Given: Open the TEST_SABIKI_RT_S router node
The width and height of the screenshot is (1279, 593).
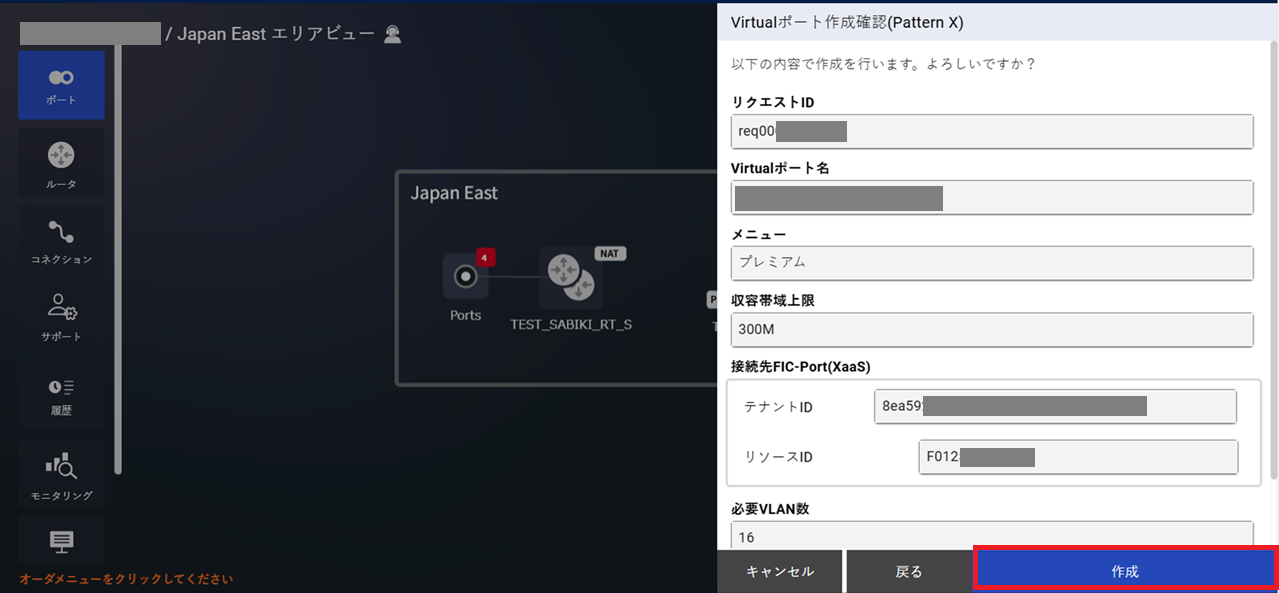Looking at the screenshot, I should [570, 277].
